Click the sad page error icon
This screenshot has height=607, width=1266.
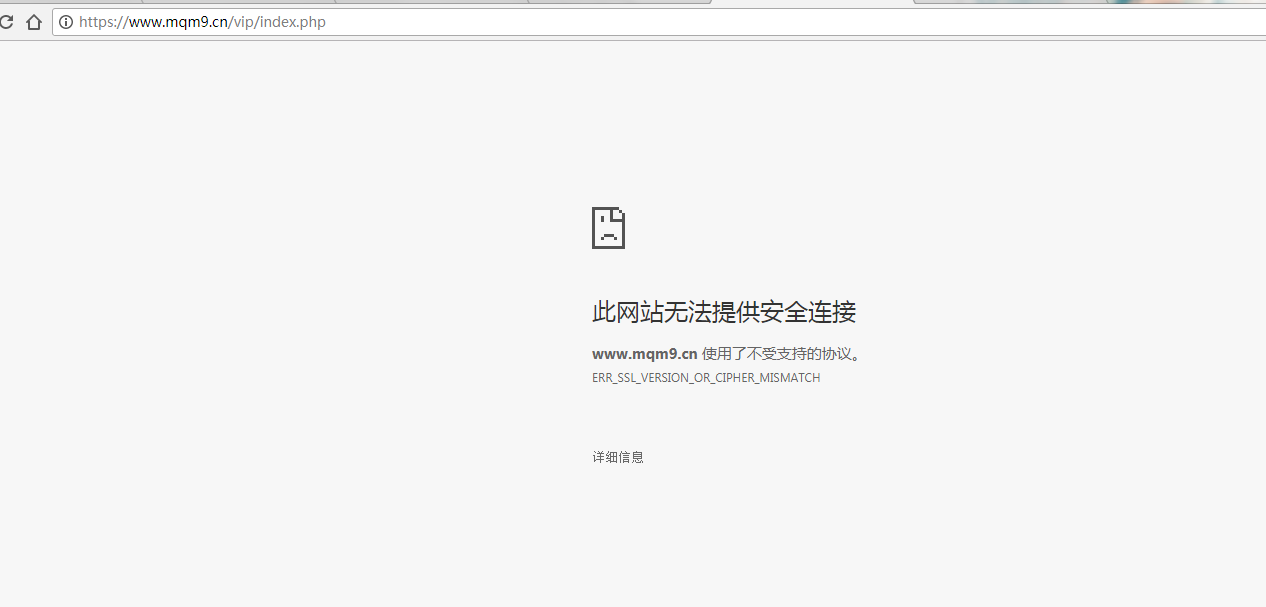(608, 228)
